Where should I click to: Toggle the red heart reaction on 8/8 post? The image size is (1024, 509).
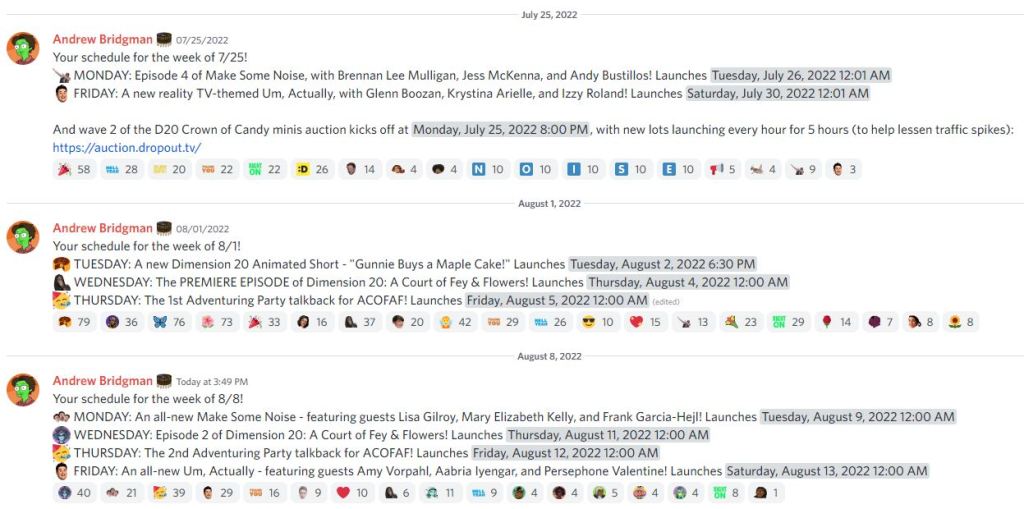tap(352, 493)
